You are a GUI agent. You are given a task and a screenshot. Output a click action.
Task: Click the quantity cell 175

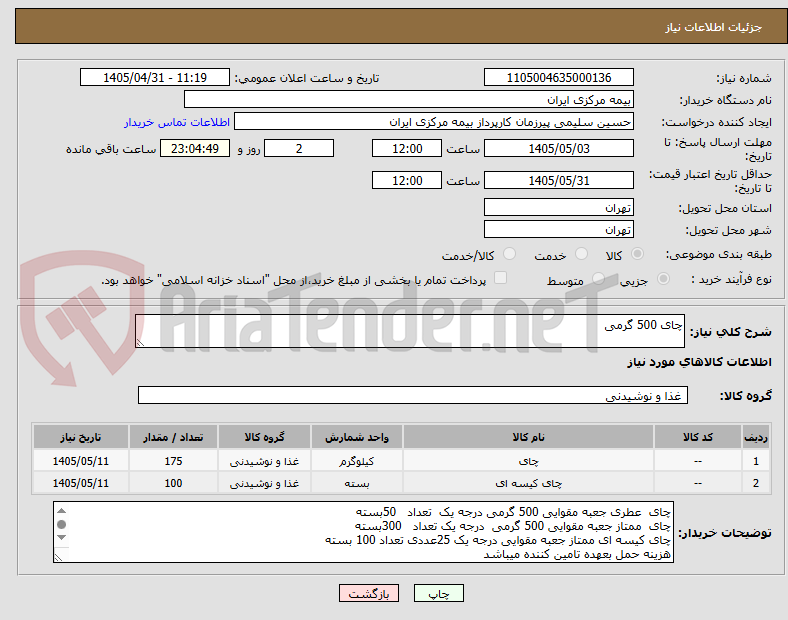point(173,461)
